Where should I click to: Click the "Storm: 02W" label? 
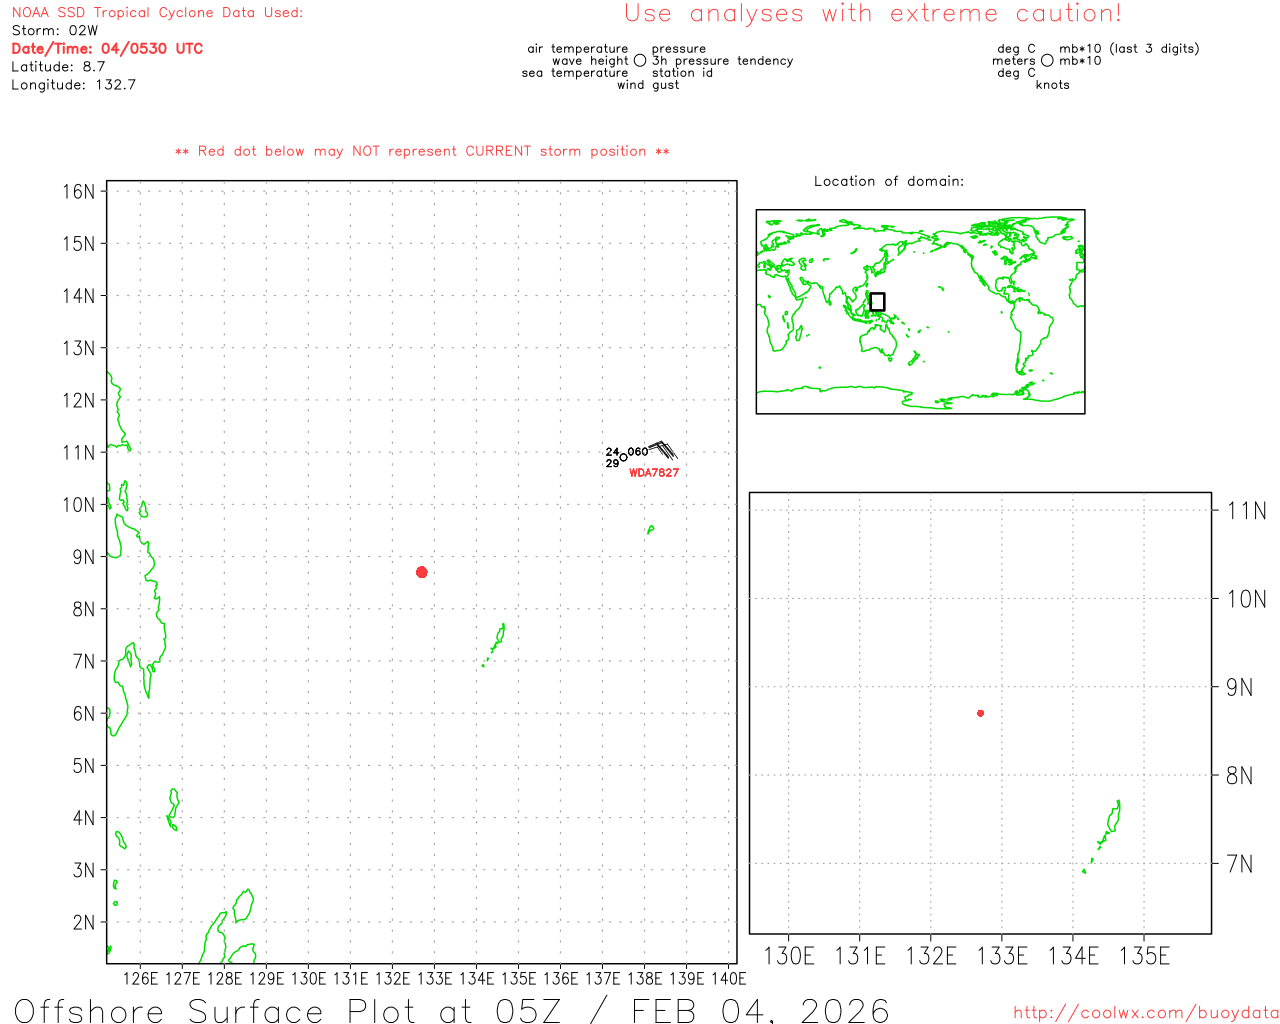click(x=55, y=31)
